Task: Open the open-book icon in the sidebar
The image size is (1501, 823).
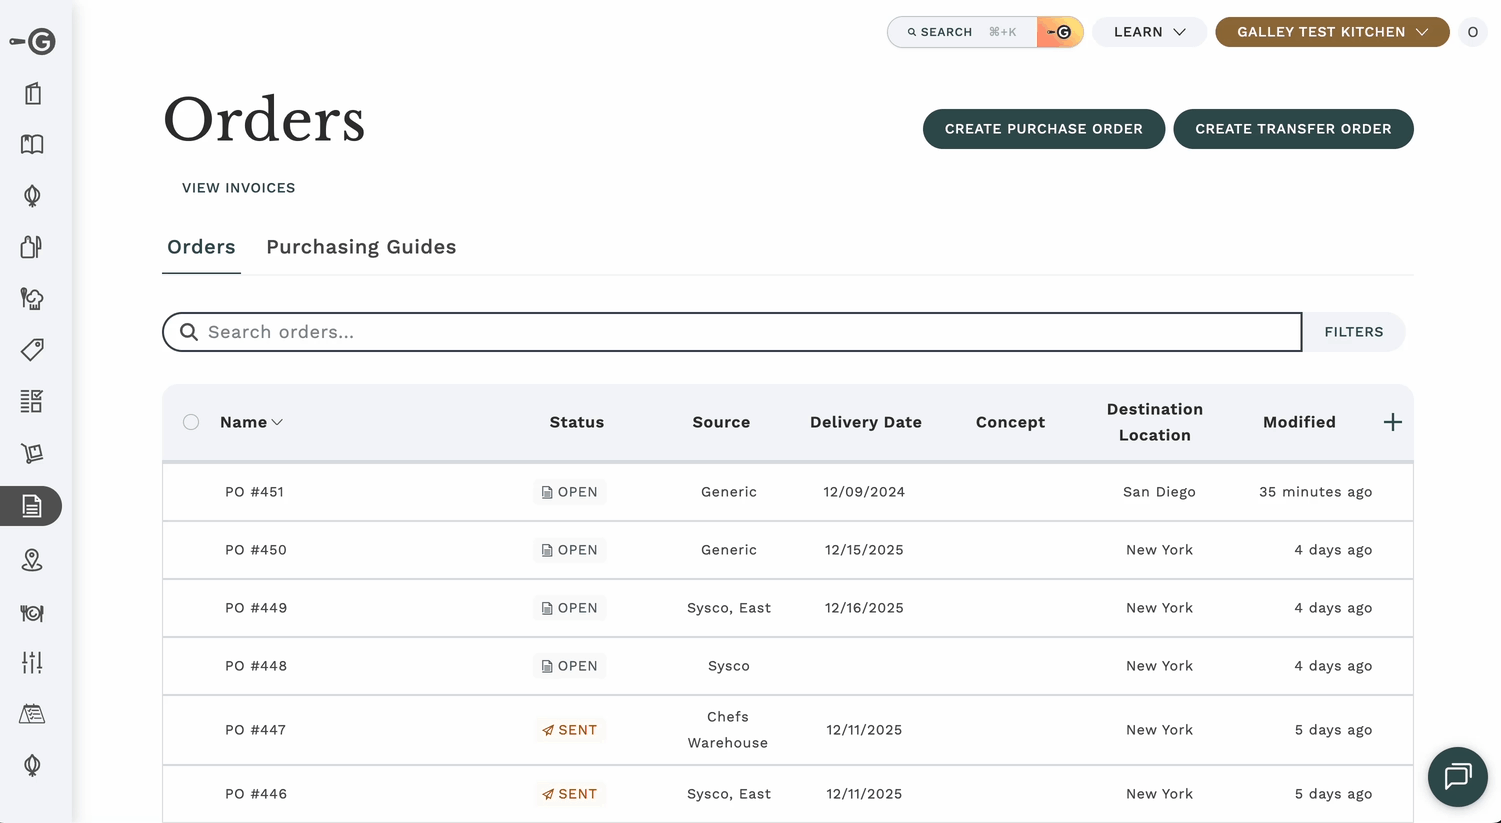Action: (32, 144)
